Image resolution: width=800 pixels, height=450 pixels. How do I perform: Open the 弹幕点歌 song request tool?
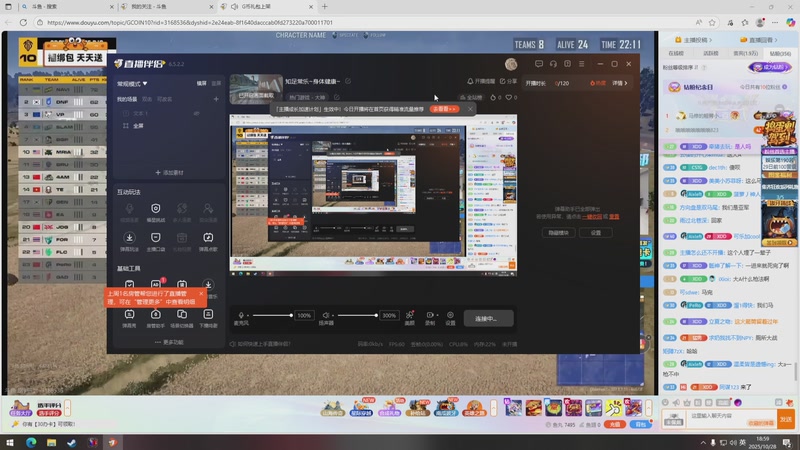[208, 241]
